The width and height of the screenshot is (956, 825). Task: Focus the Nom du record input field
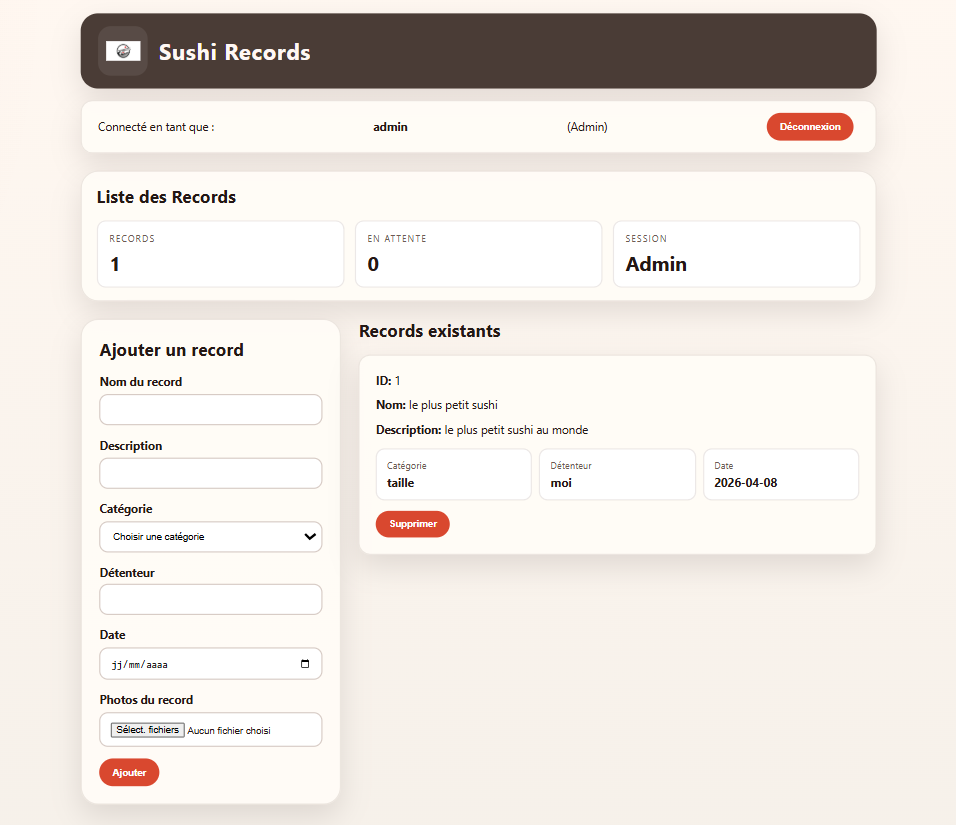click(210, 410)
